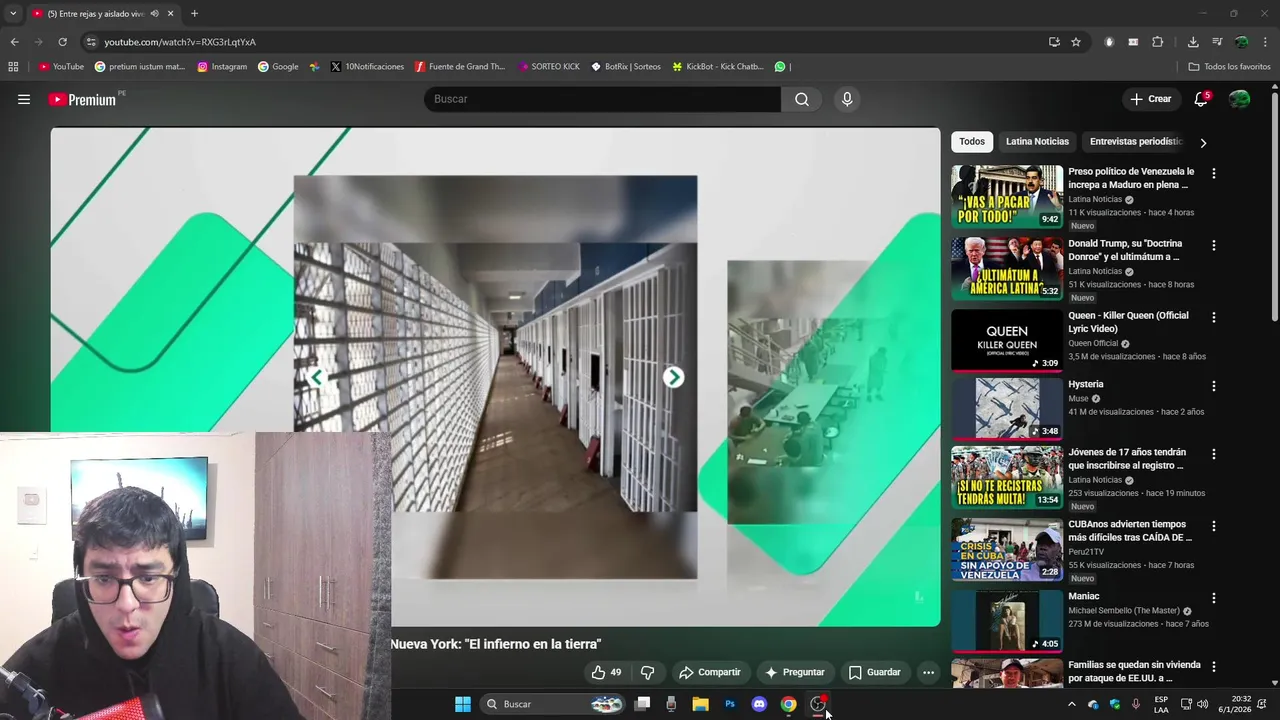View site information icon in address bar
The width and height of the screenshot is (1280, 720).
click(x=91, y=42)
